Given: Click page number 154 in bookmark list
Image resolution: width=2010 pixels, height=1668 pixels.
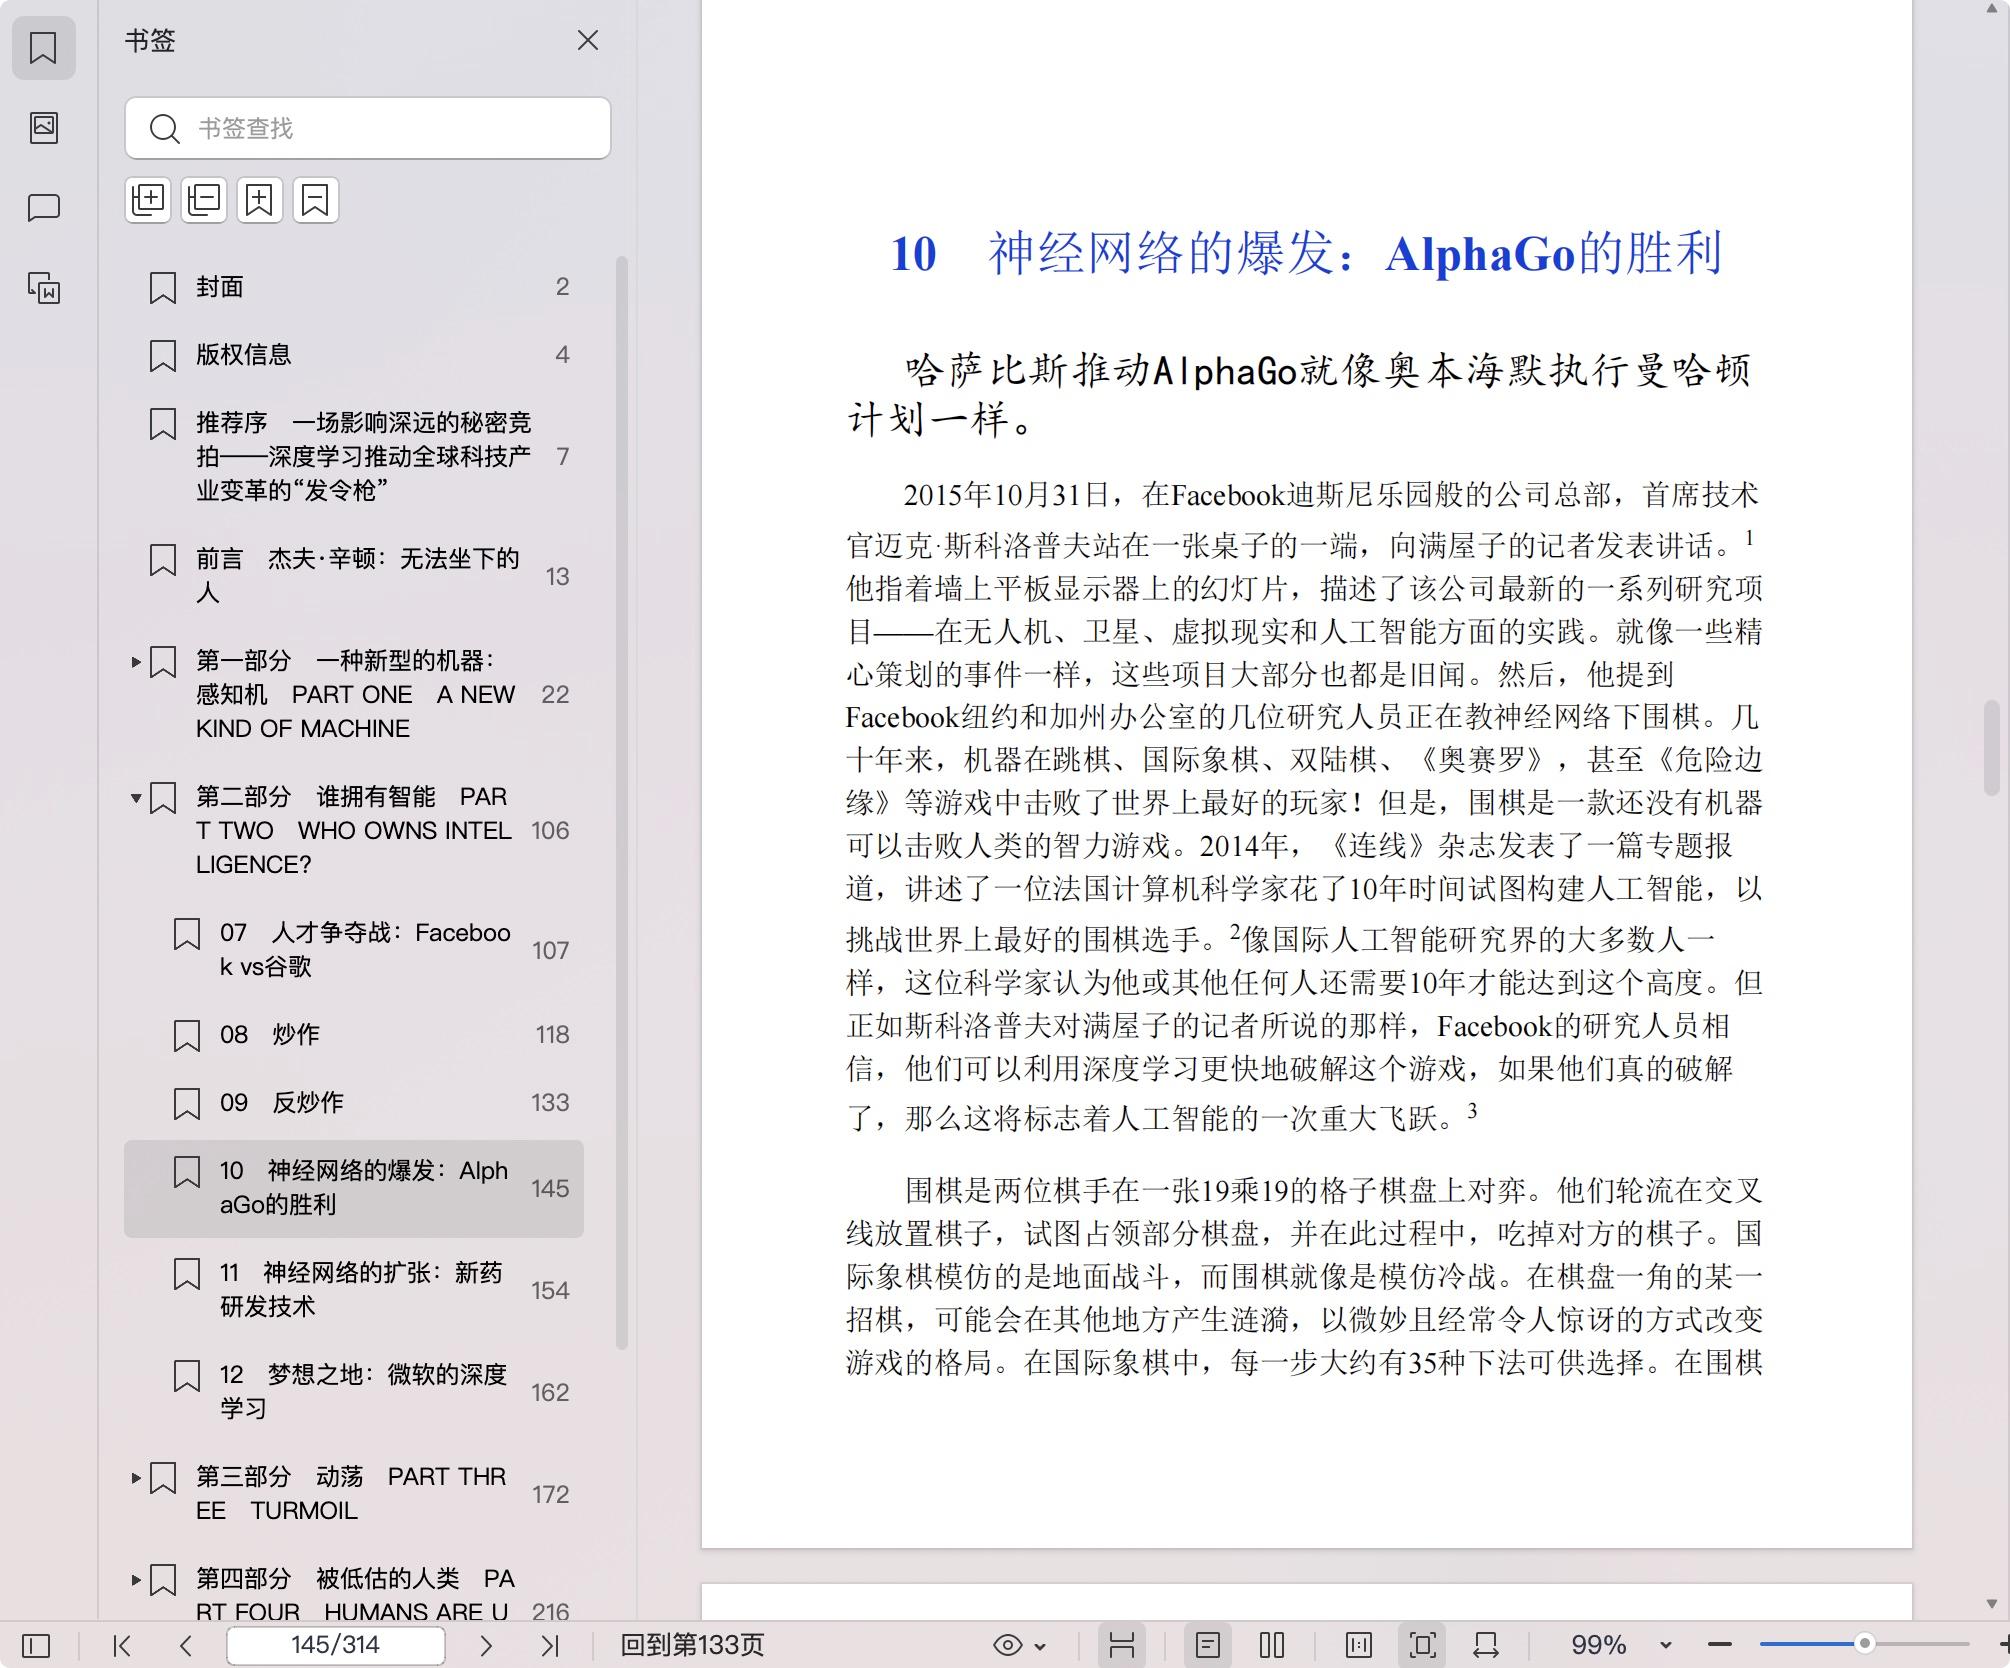Looking at the screenshot, I should 550,1290.
